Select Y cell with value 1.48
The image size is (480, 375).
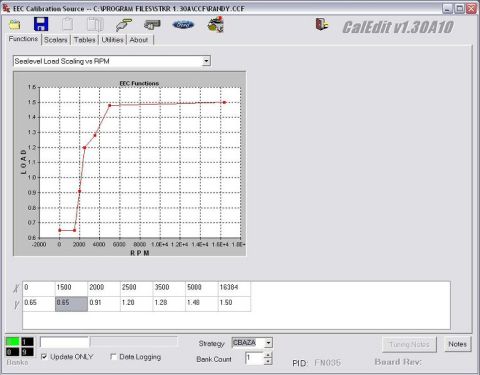click(x=202, y=304)
